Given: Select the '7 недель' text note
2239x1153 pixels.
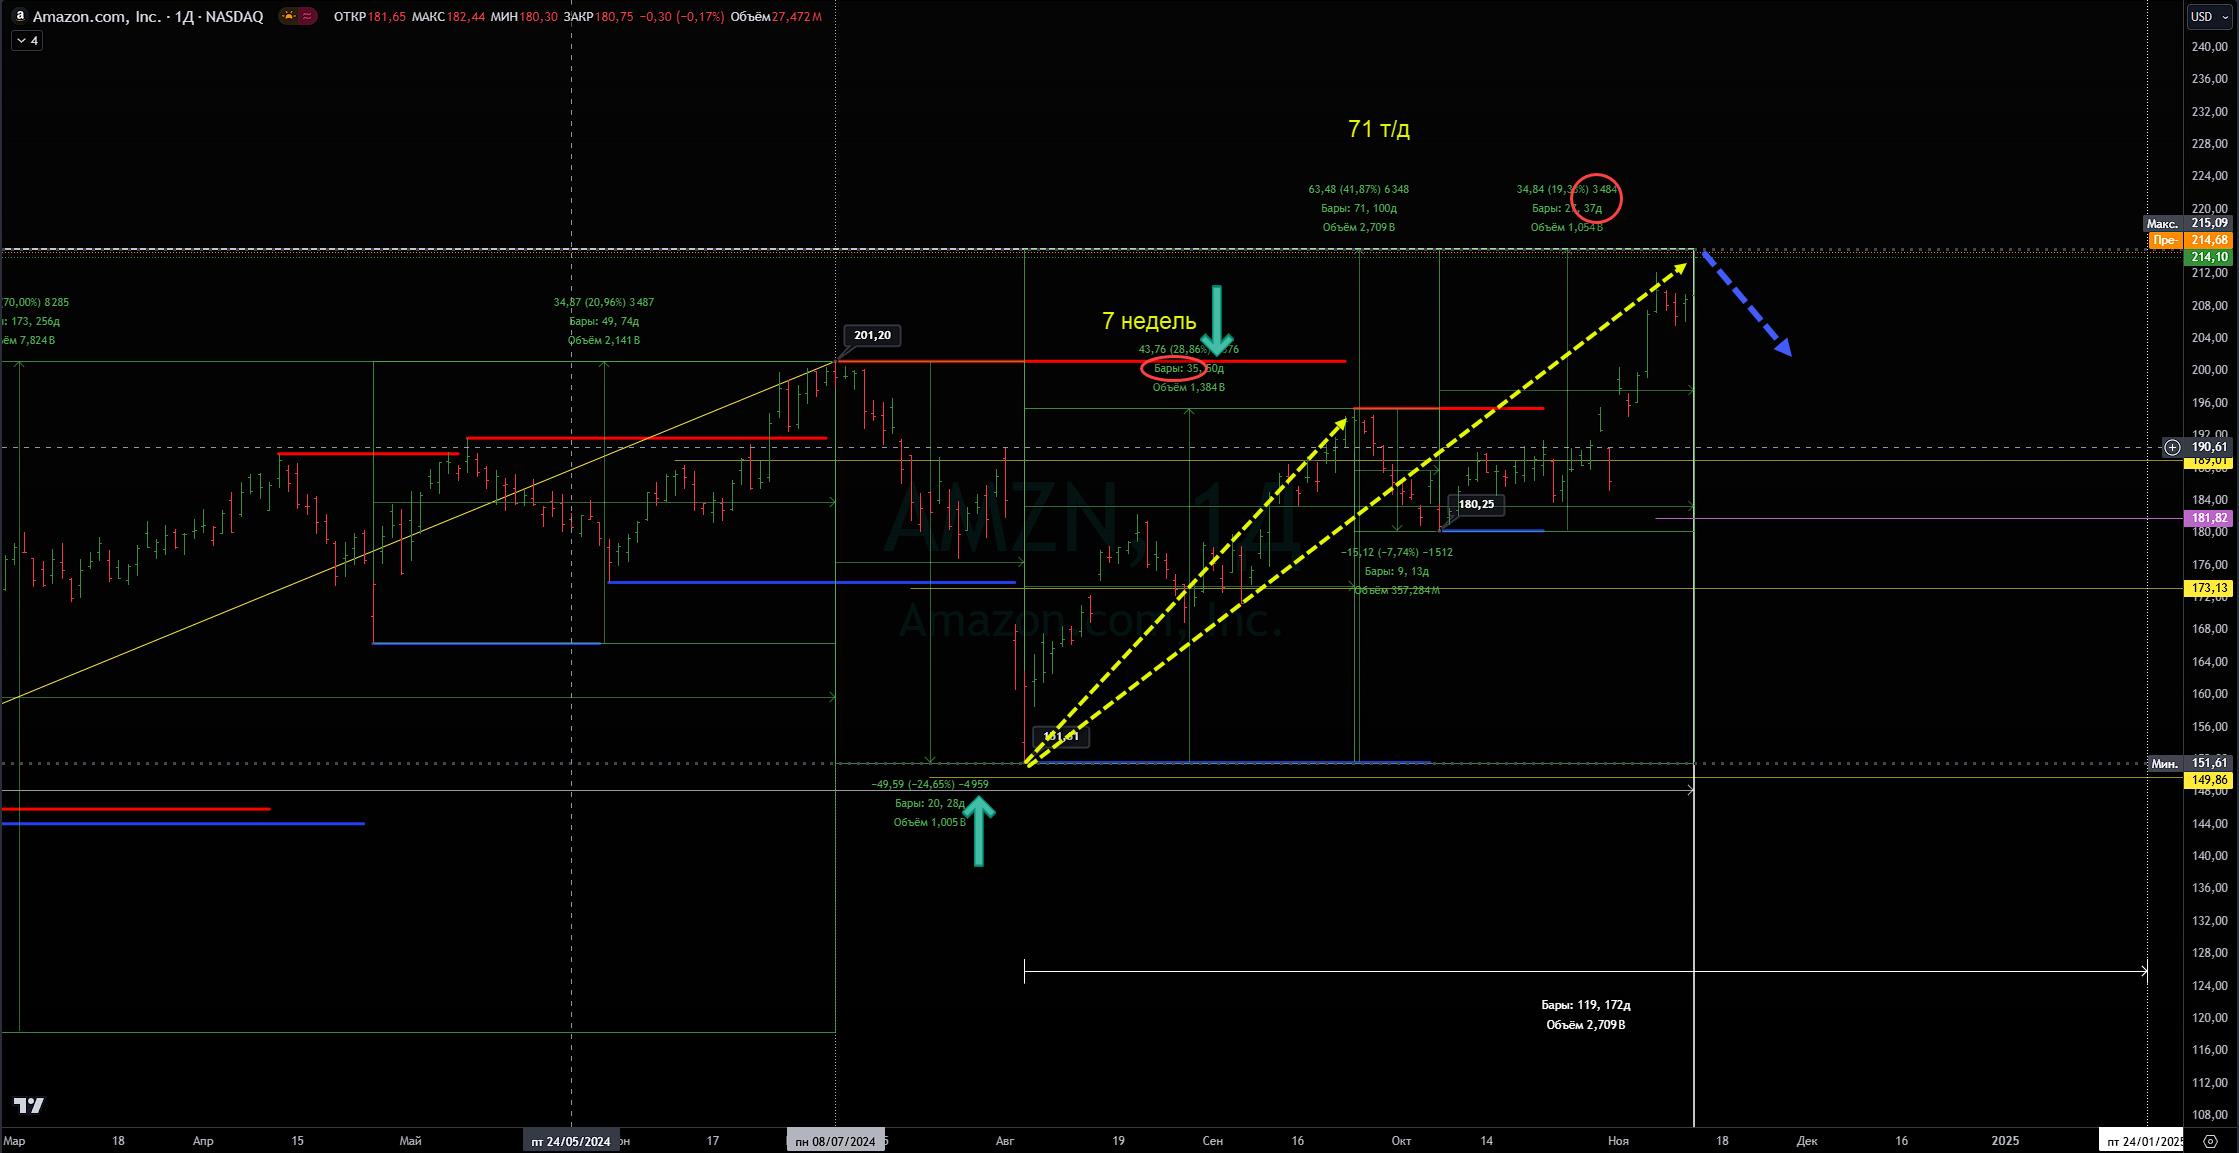Looking at the screenshot, I should (x=1149, y=321).
